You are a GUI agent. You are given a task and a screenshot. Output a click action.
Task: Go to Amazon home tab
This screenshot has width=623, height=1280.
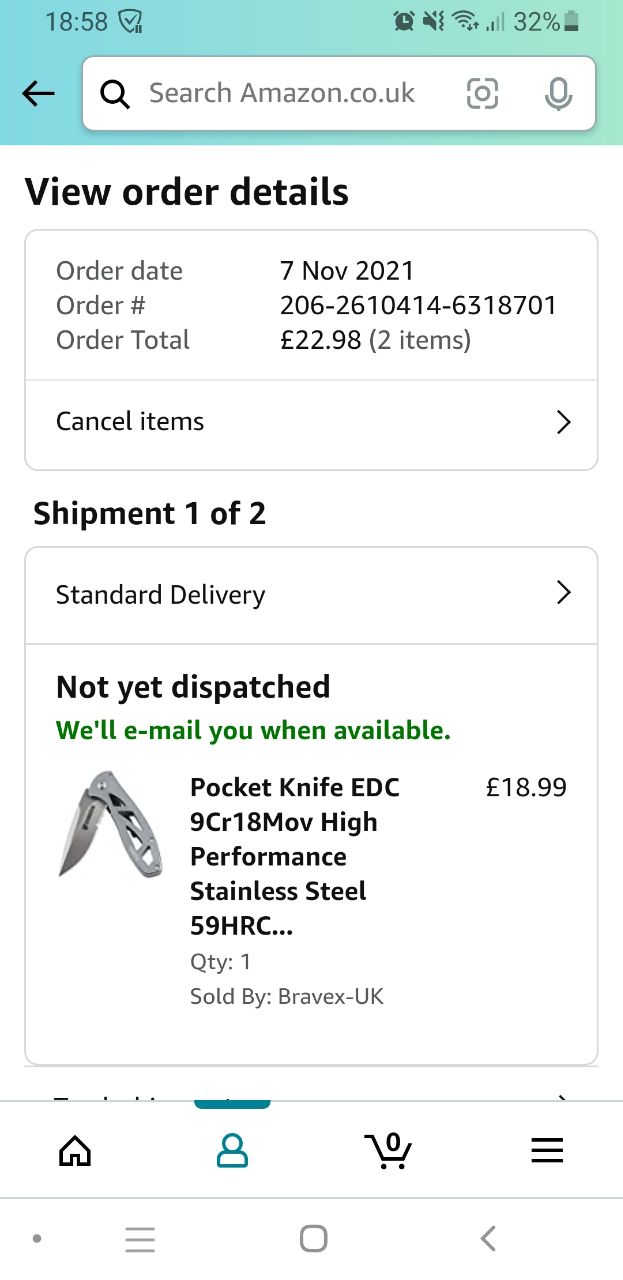pyautogui.click(x=75, y=1151)
